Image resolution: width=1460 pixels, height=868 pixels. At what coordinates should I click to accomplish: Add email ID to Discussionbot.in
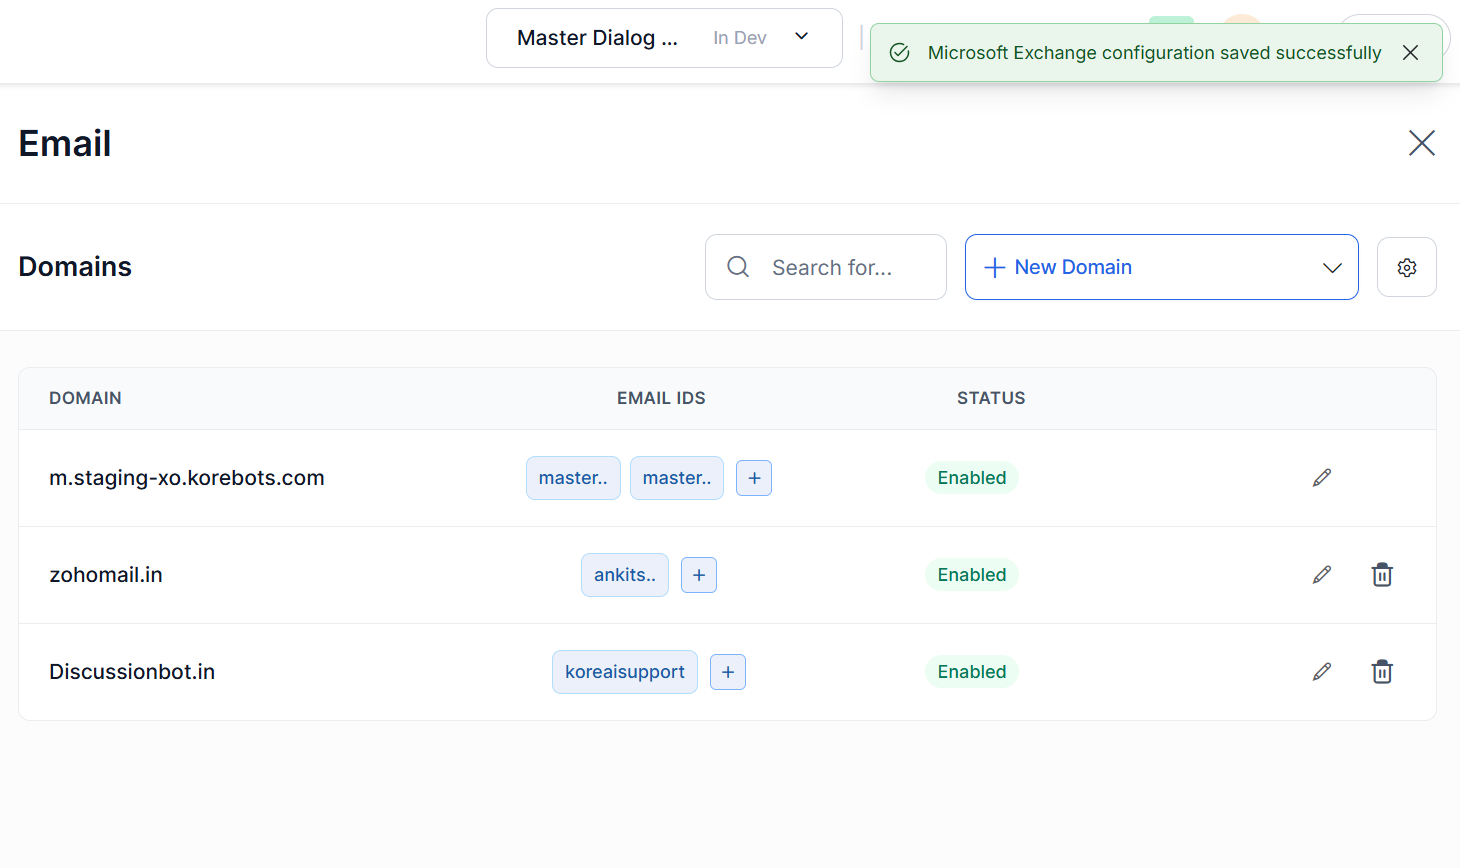click(x=728, y=672)
